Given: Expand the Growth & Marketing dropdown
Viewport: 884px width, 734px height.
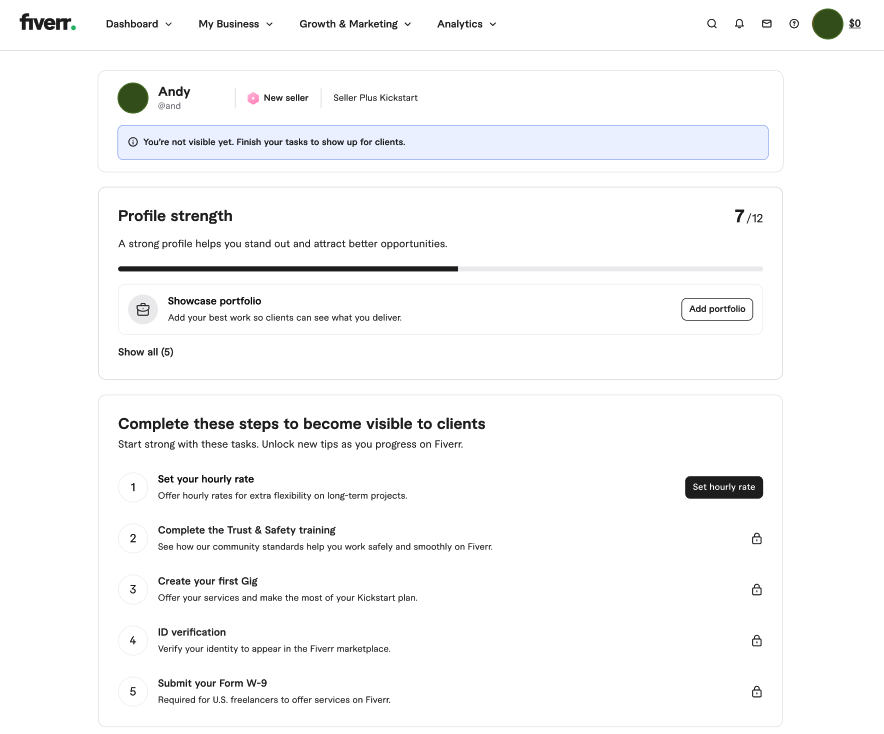Looking at the screenshot, I should [x=355, y=24].
